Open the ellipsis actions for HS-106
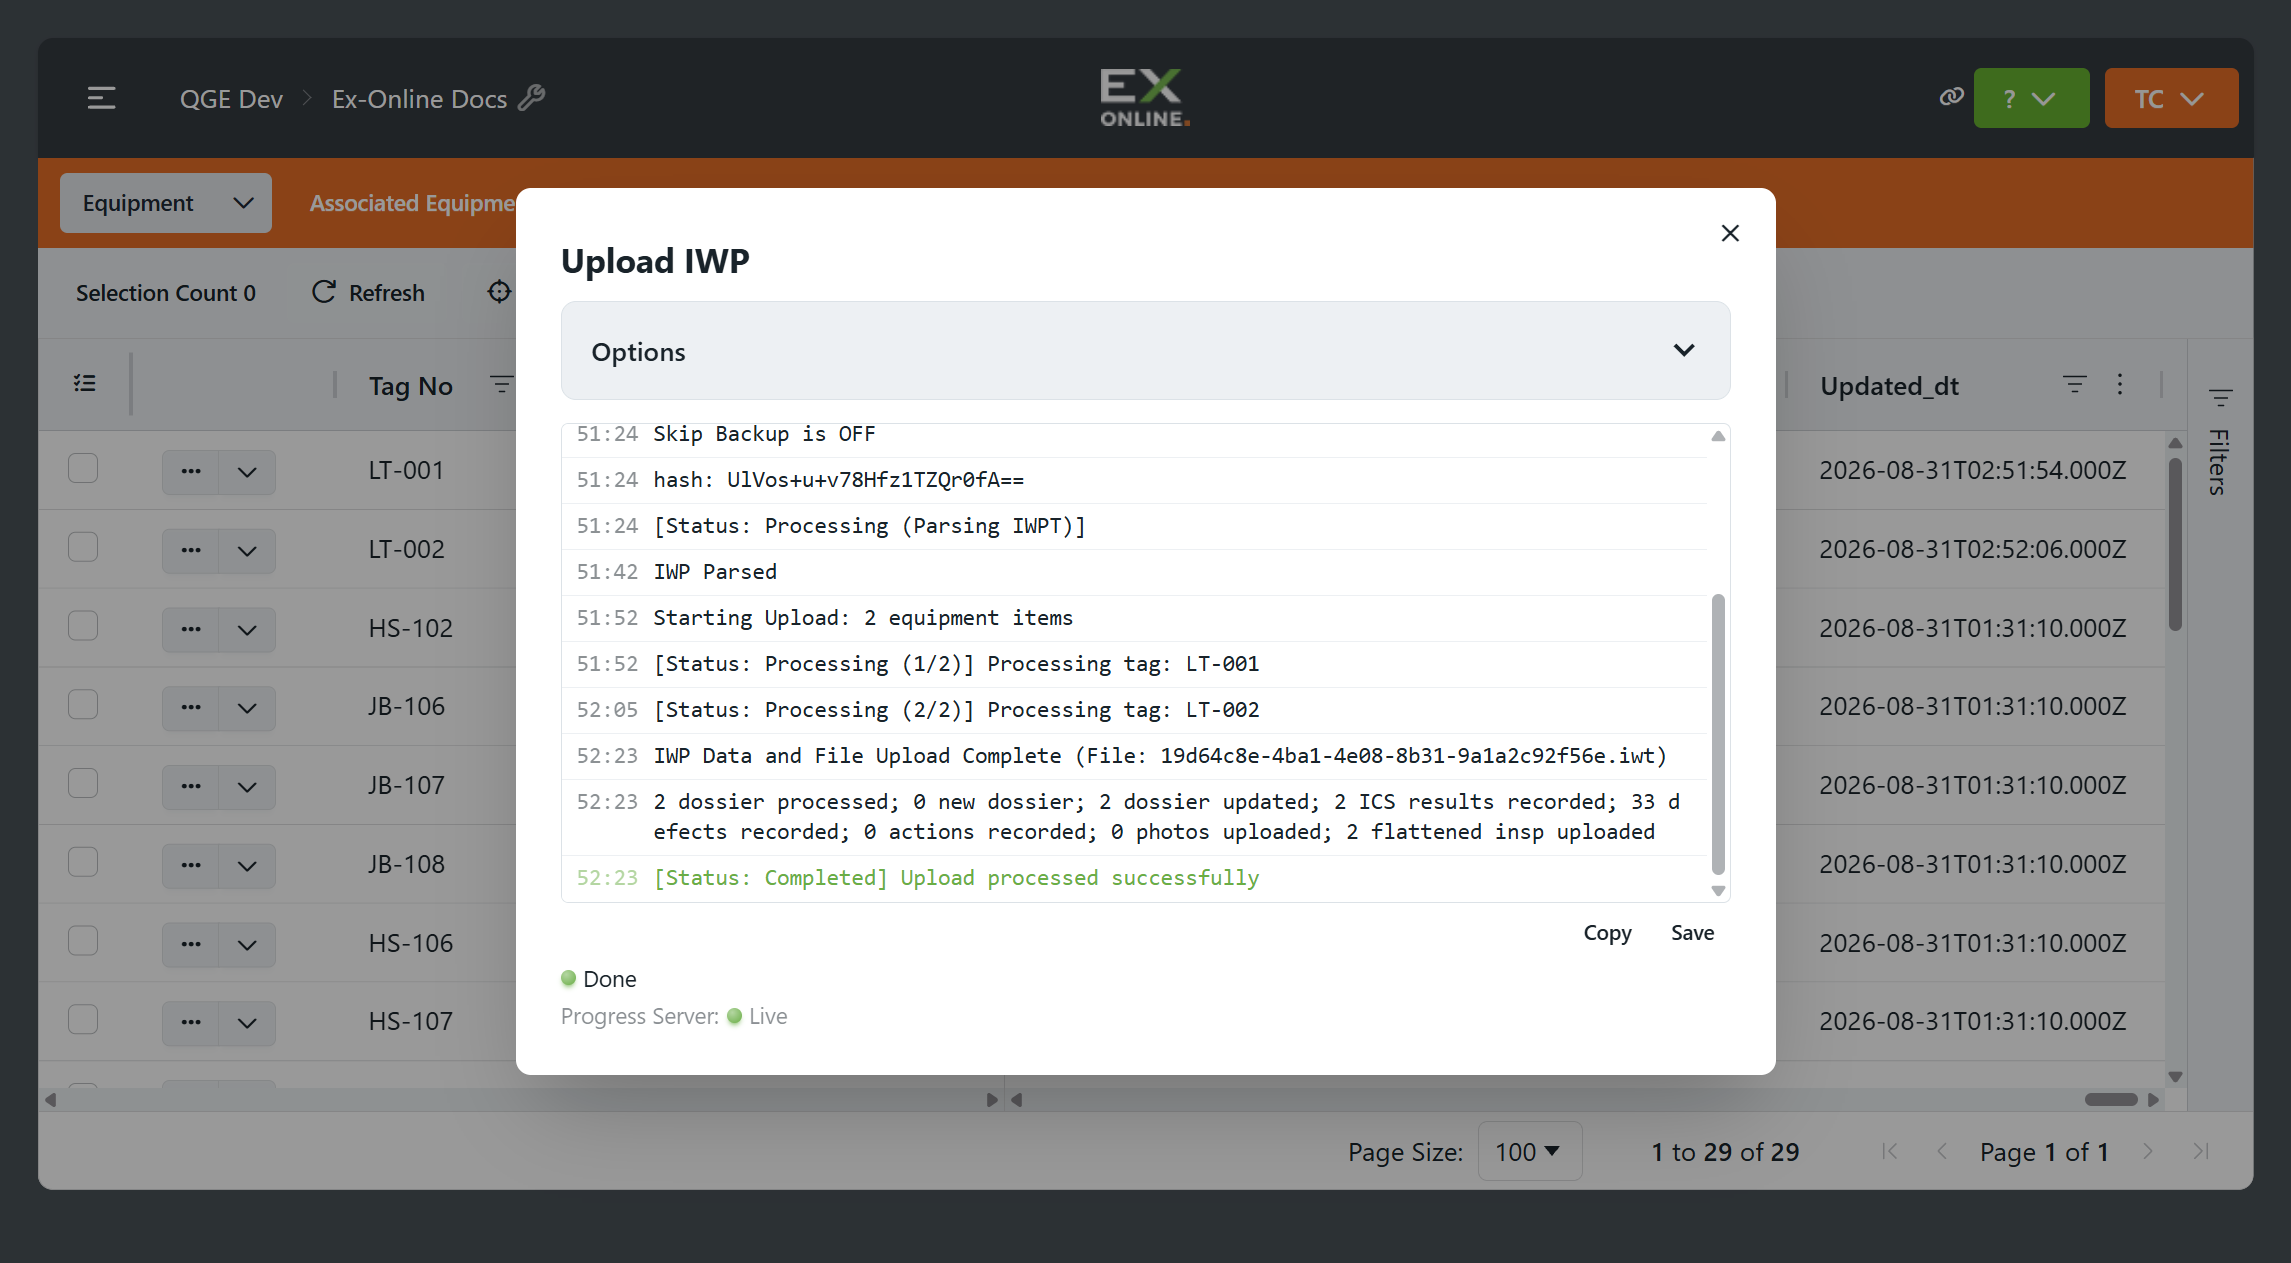This screenshot has width=2291, height=1263. click(191, 944)
